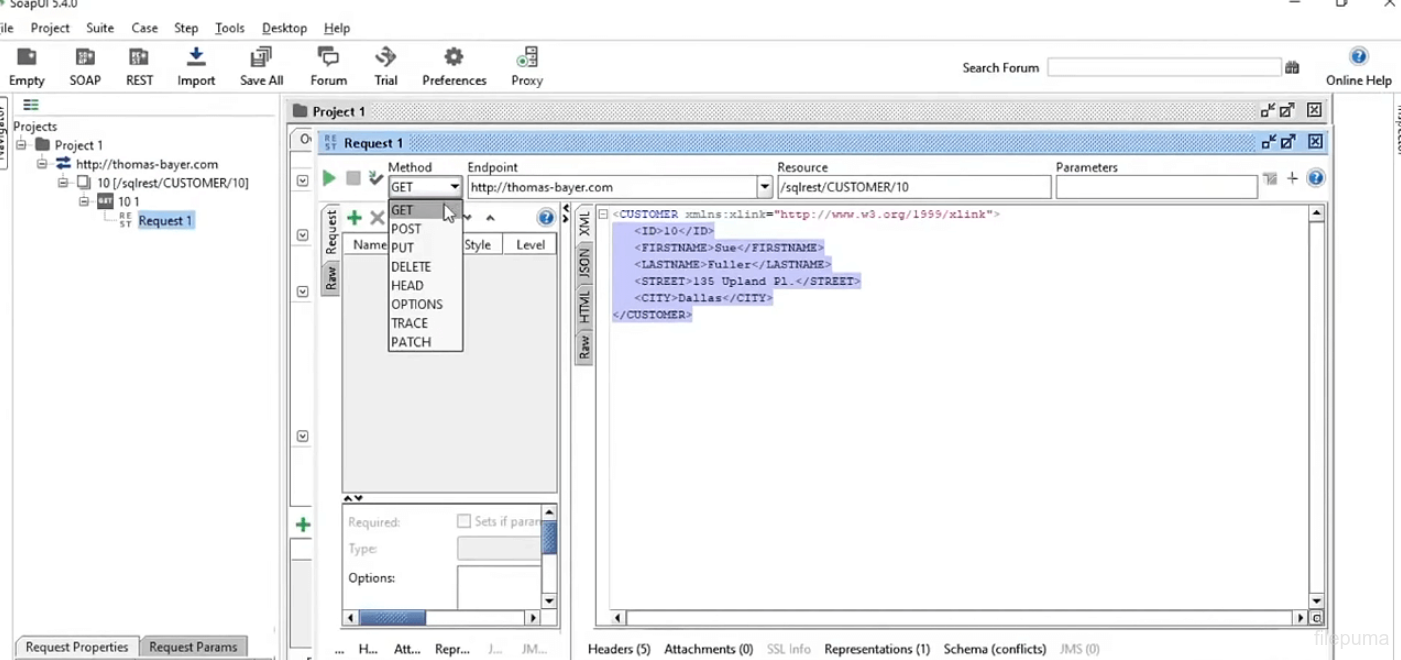Open the Headers (5) response tab

[x=619, y=649]
